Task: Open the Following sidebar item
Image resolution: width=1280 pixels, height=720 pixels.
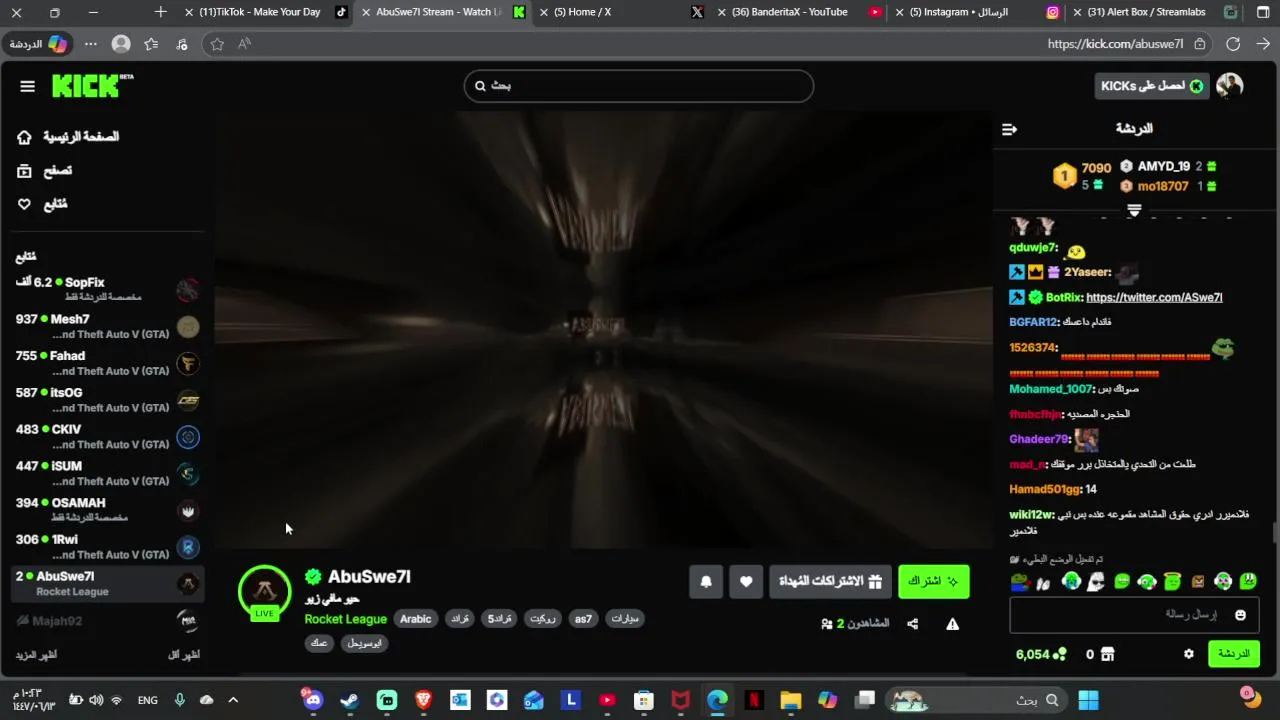Action: (42, 204)
